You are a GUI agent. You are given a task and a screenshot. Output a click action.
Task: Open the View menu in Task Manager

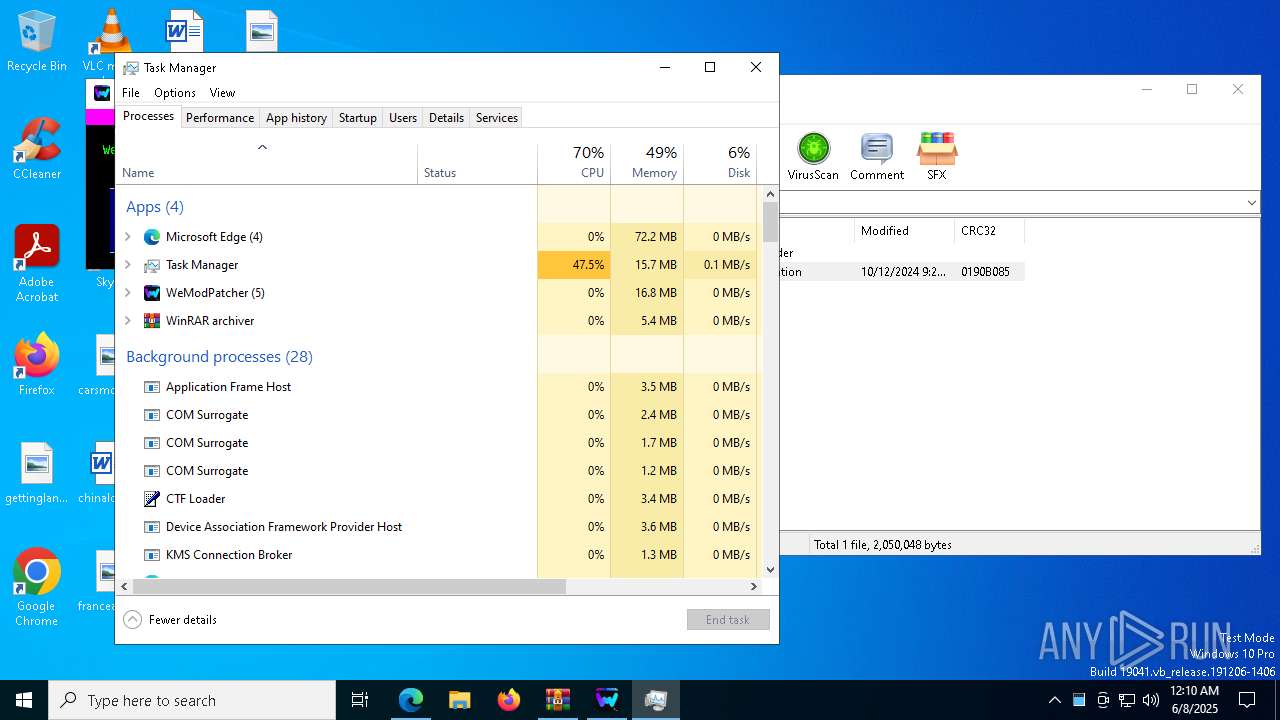[222, 93]
